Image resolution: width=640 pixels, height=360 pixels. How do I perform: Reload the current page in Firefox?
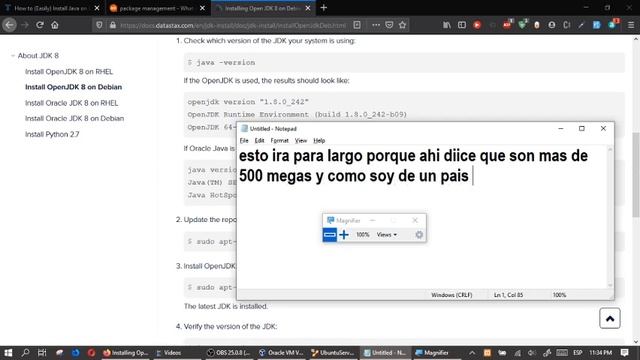[40, 25]
